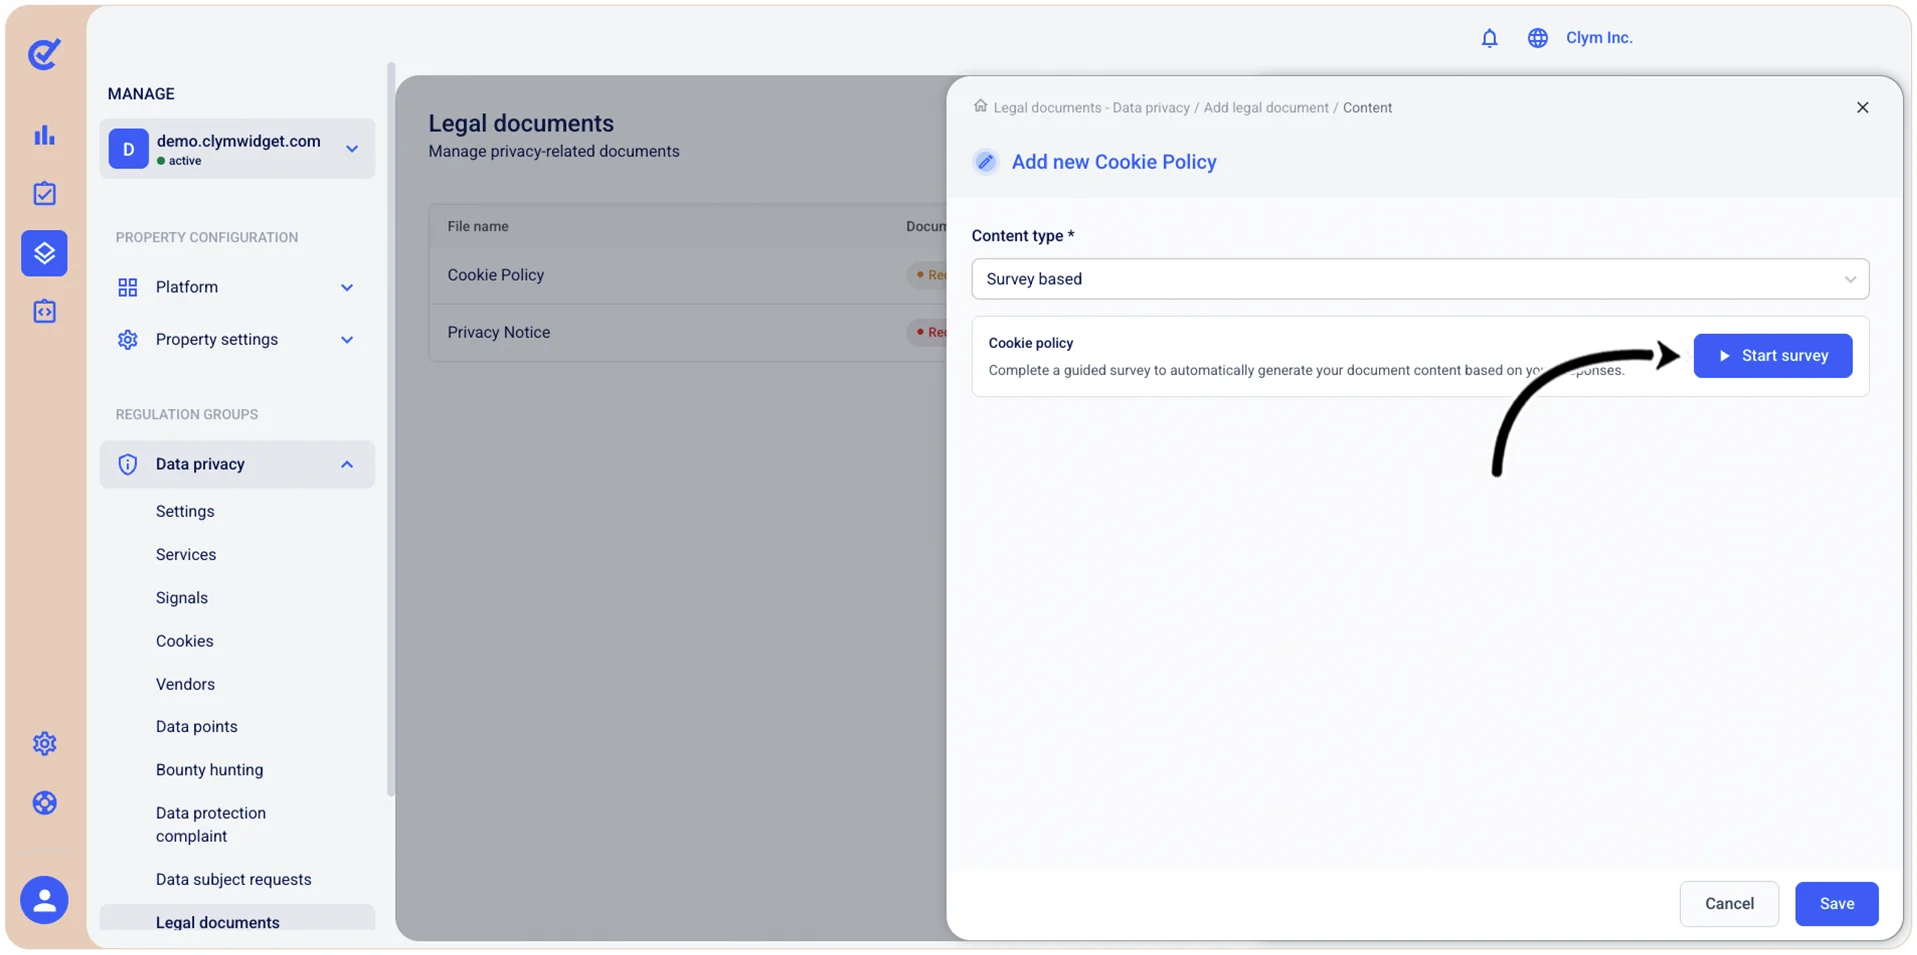Open the demo.clymwidget.com property dropdown
Screen dimensions: 1917x955
click(237, 149)
